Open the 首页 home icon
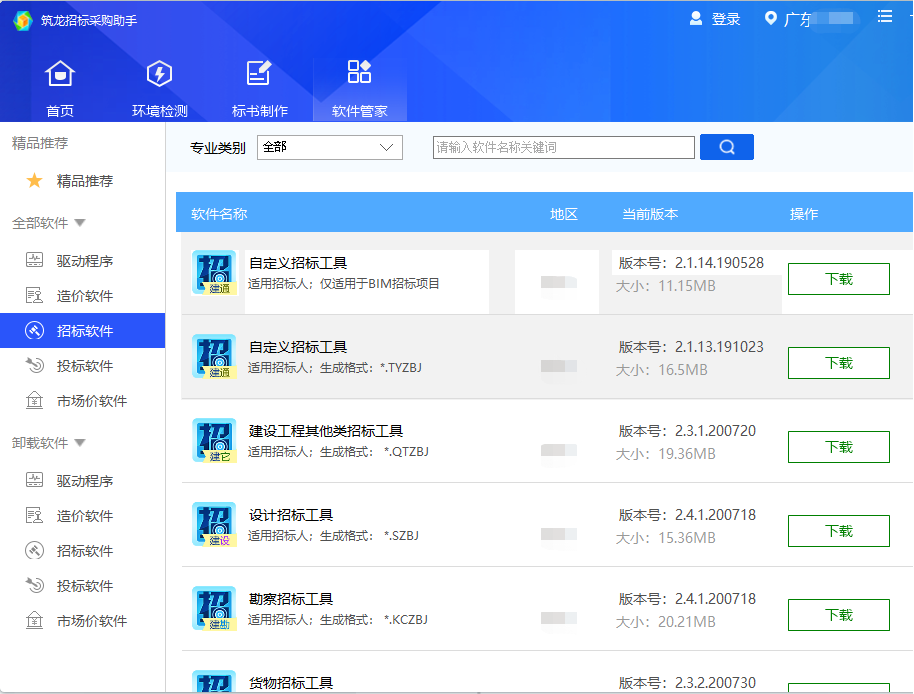Image resolution: width=914 pixels, height=694 pixels. [x=60, y=74]
